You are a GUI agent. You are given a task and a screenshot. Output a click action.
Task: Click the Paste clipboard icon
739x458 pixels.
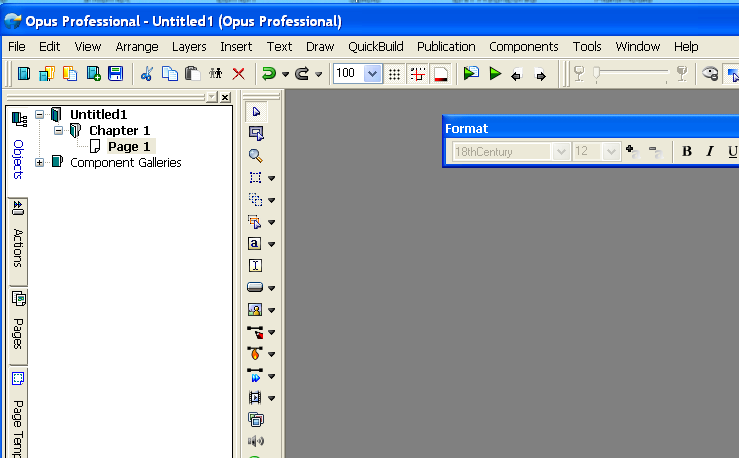193,74
